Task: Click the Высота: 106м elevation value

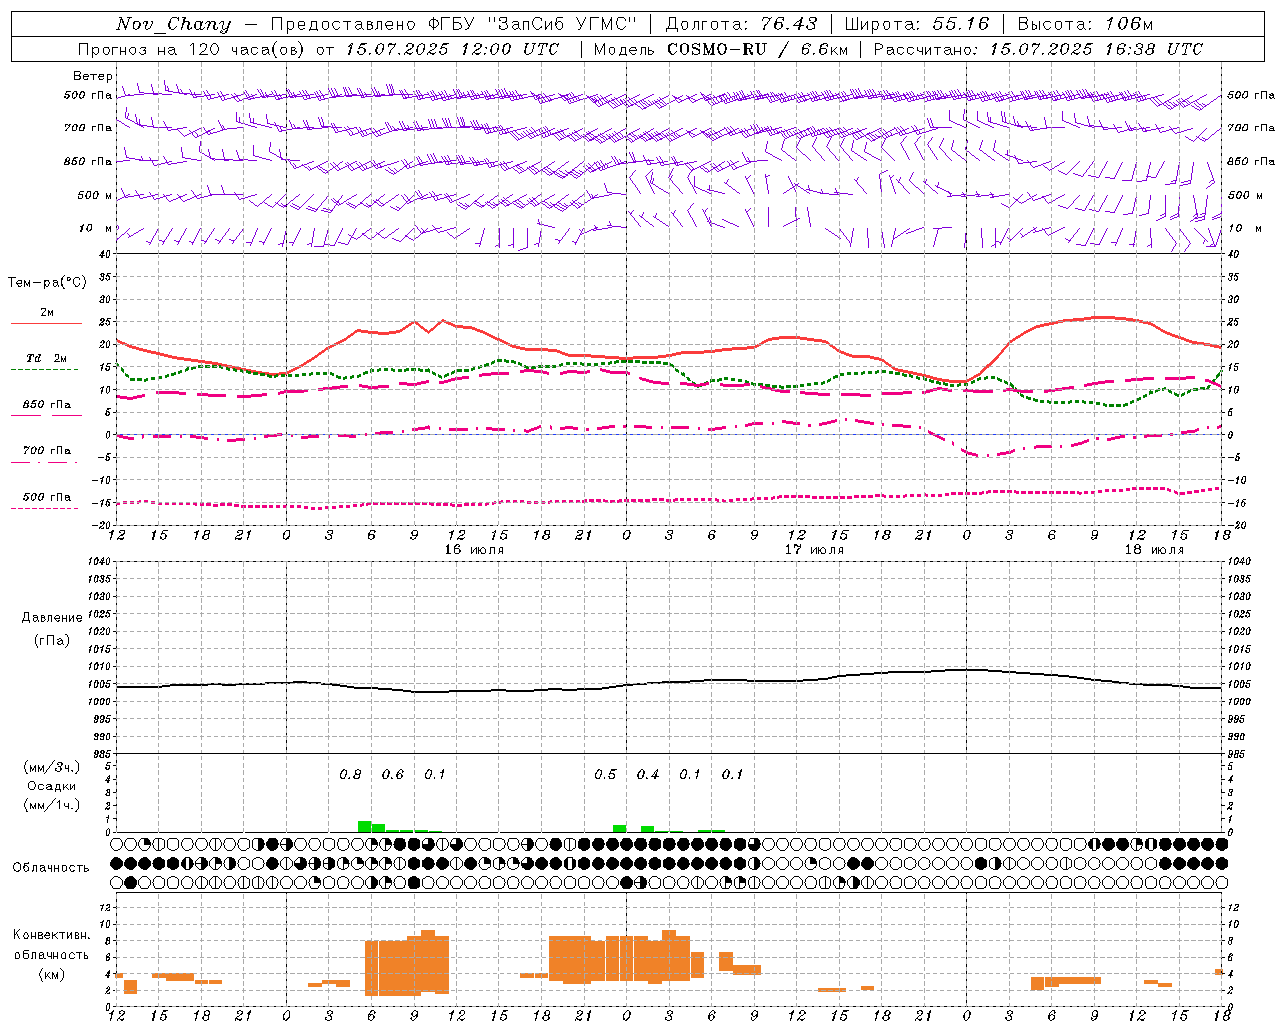Action: pyautogui.click(x=1085, y=24)
